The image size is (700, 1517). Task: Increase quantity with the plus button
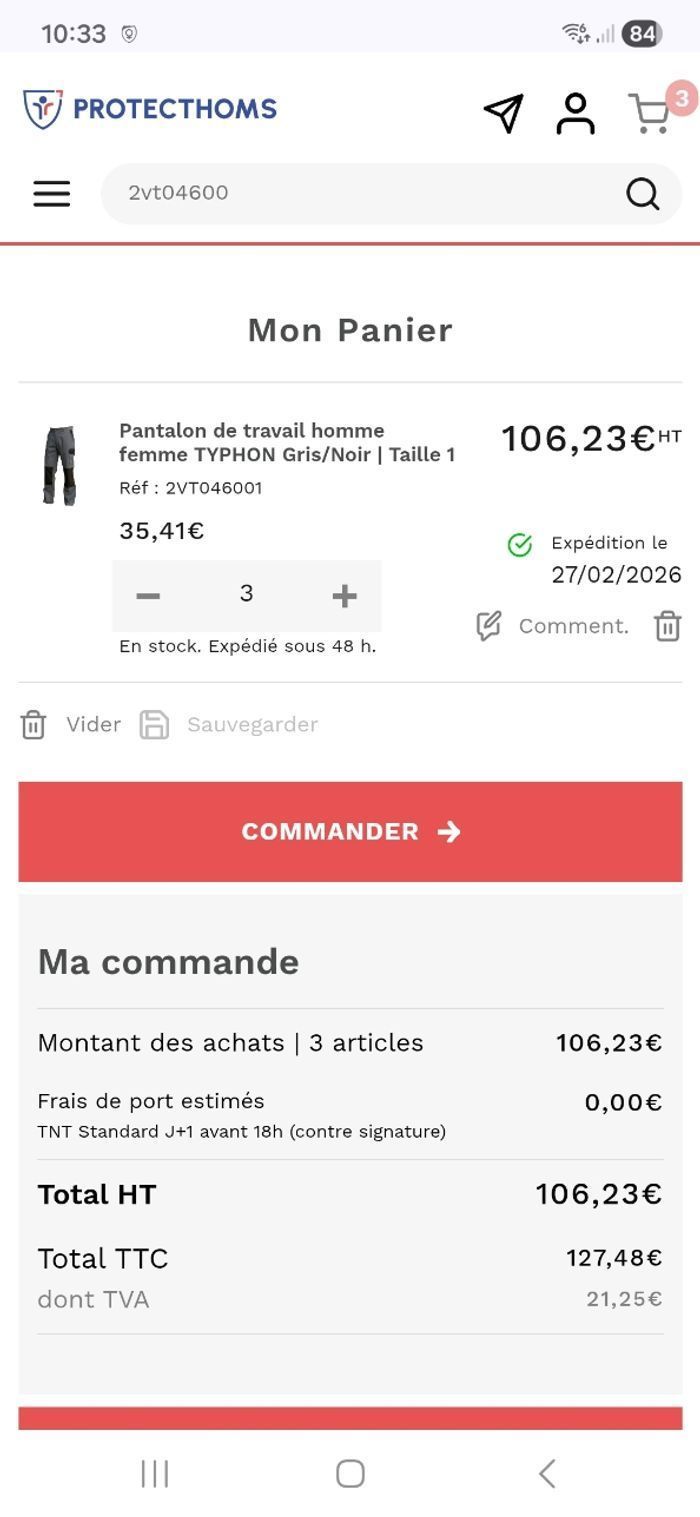tap(344, 595)
